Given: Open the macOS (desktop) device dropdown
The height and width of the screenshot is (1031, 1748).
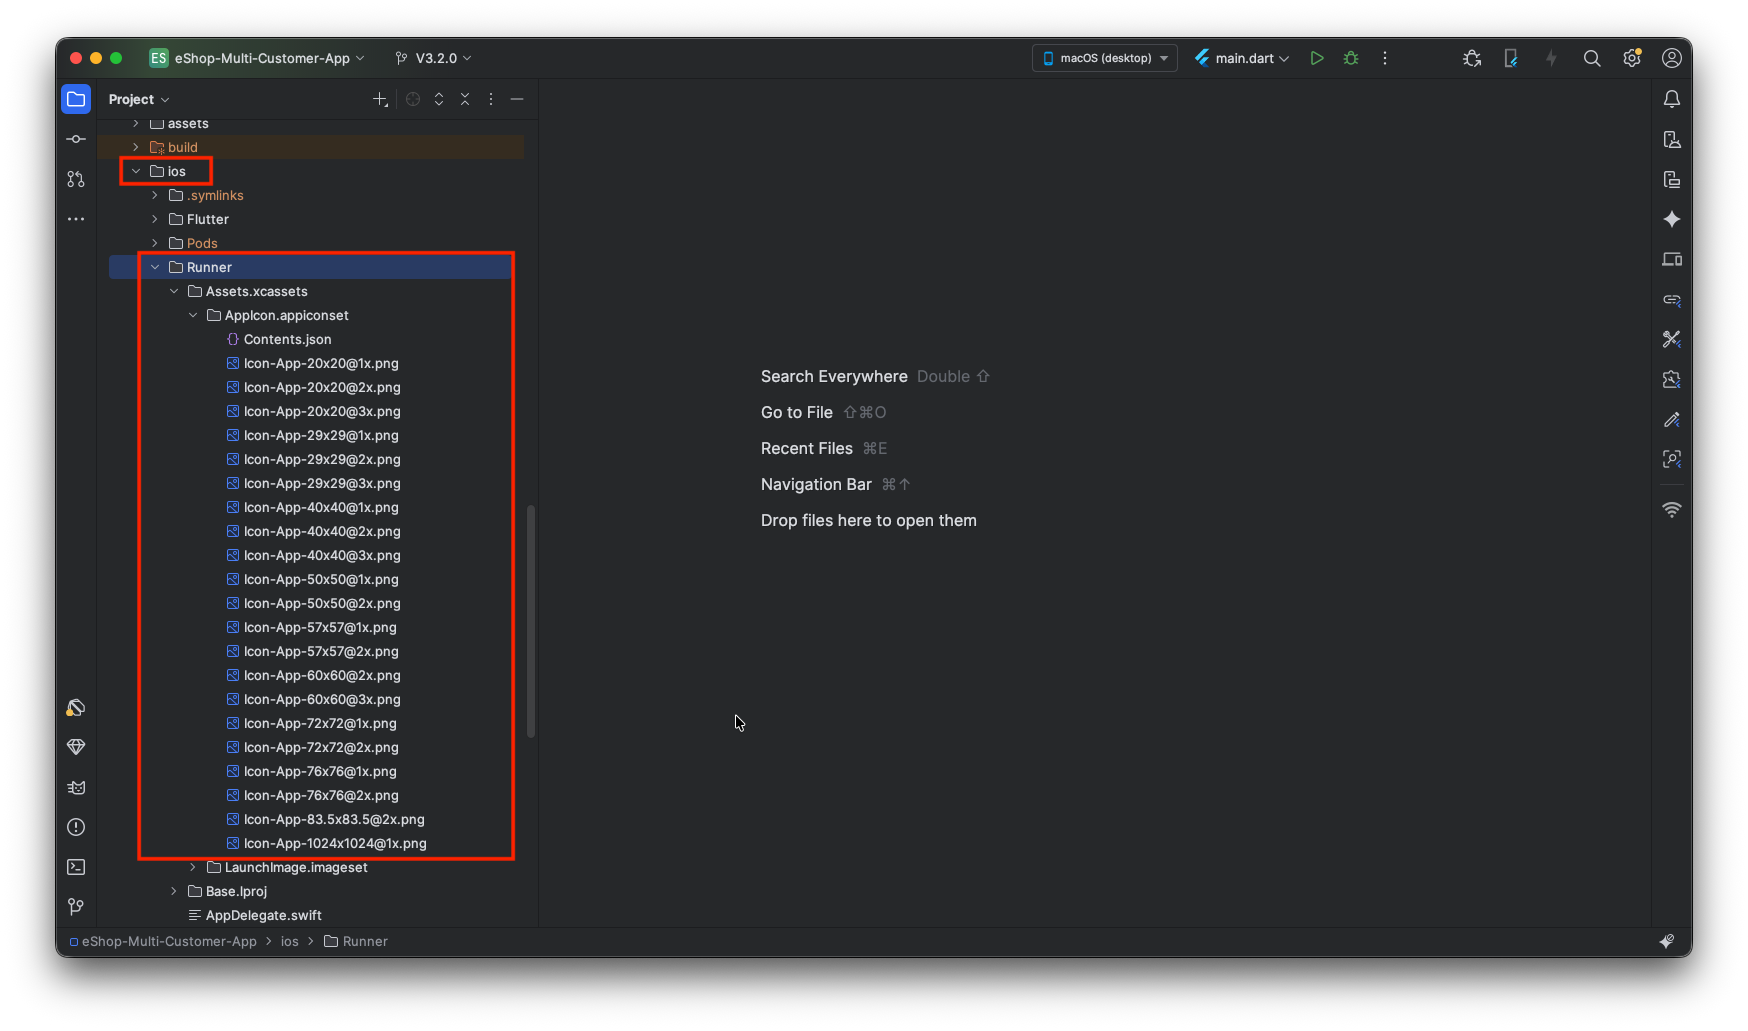Looking at the screenshot, I should click(1104, 59).
